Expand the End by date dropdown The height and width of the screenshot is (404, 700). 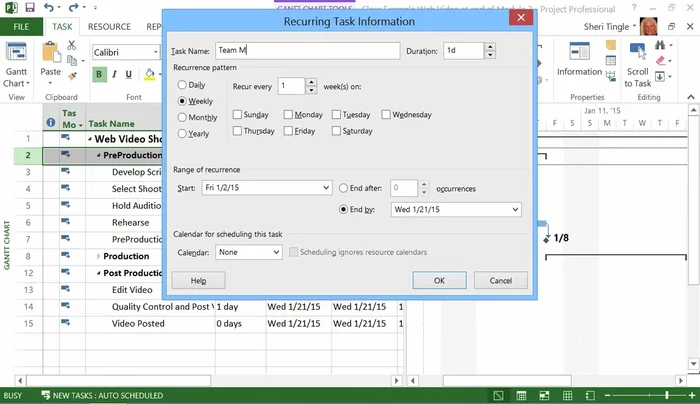point(514,210)
